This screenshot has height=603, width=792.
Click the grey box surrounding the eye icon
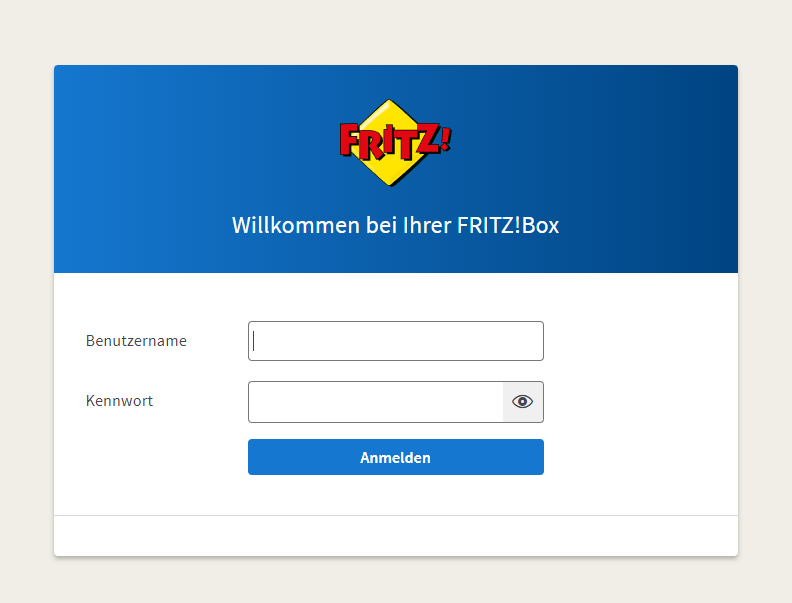tap(523, 402)
